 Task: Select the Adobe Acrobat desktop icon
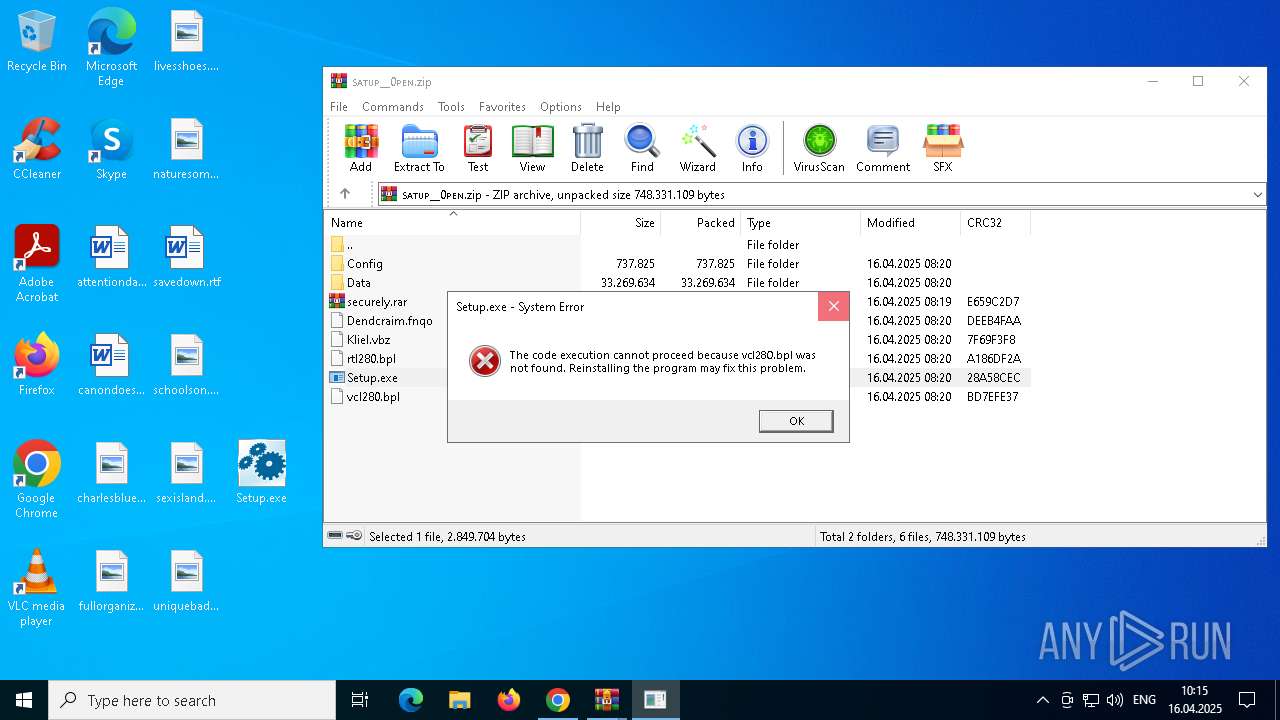click(x=37, y=264)
